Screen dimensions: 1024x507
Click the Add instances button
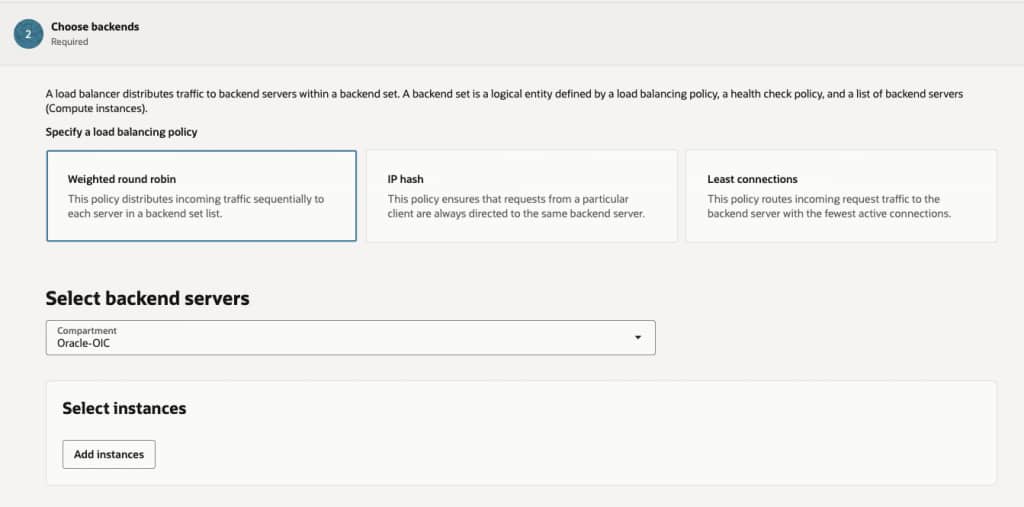[x=109, y=454]
